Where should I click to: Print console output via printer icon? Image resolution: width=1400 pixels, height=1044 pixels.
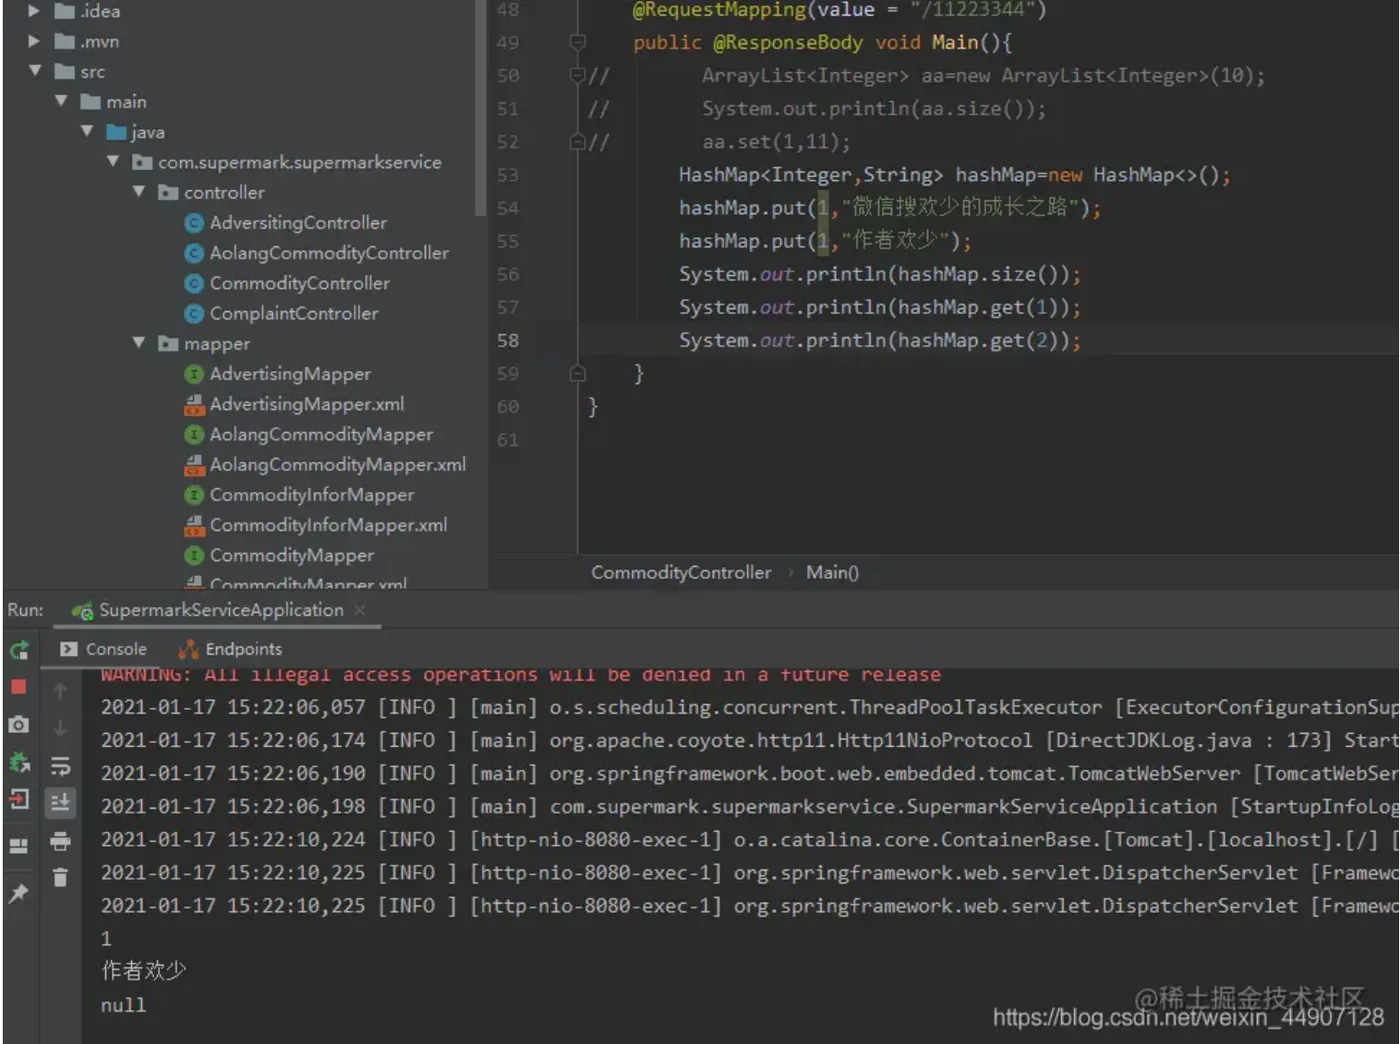click(x=60, y=841)
